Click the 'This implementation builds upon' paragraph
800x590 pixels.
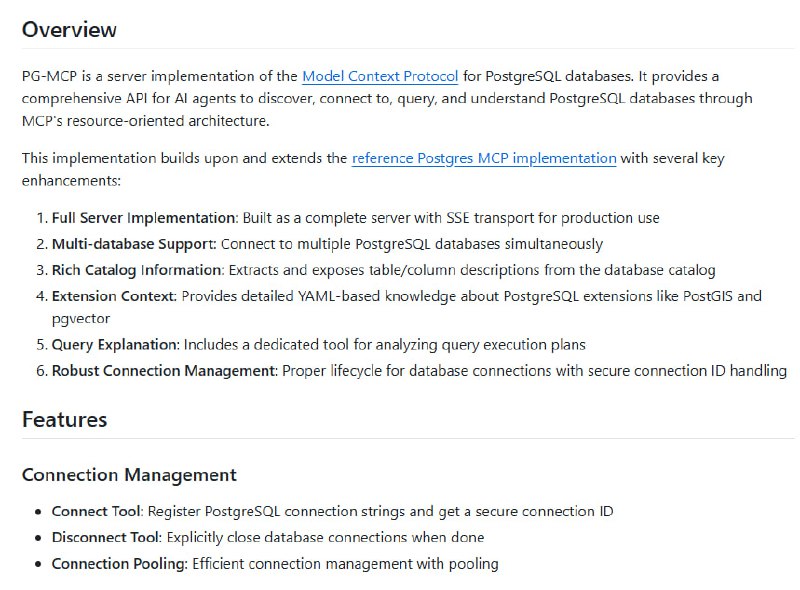pos(373,169)
